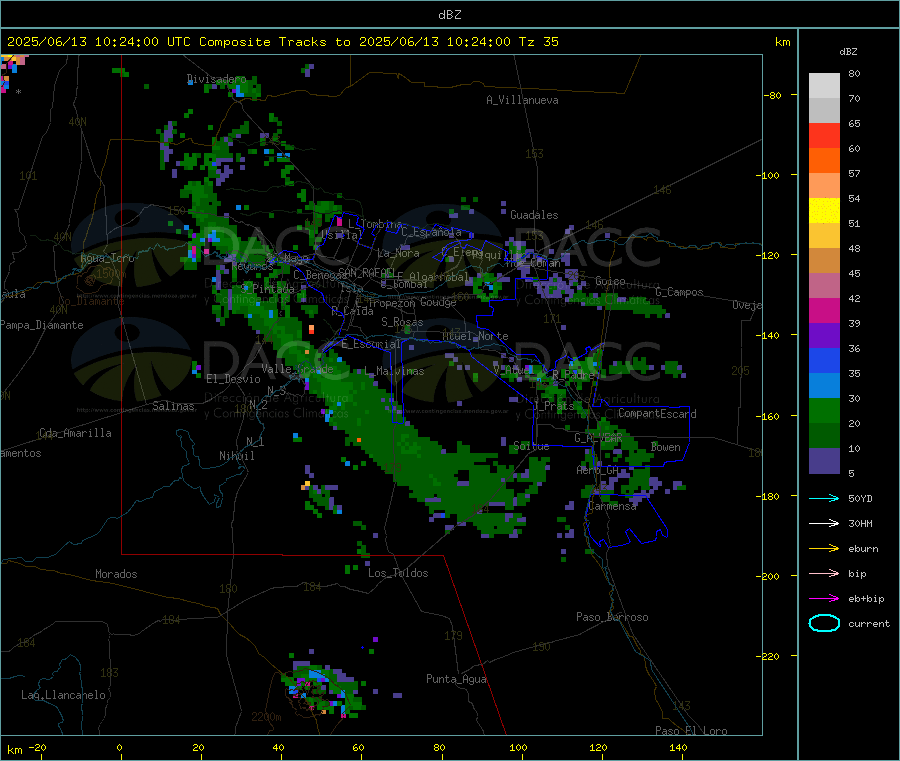Pick the light blue 35-30 dBZ swatch
Screen dimensions: 900x761
pyautogui.click(x=824, y=386)
